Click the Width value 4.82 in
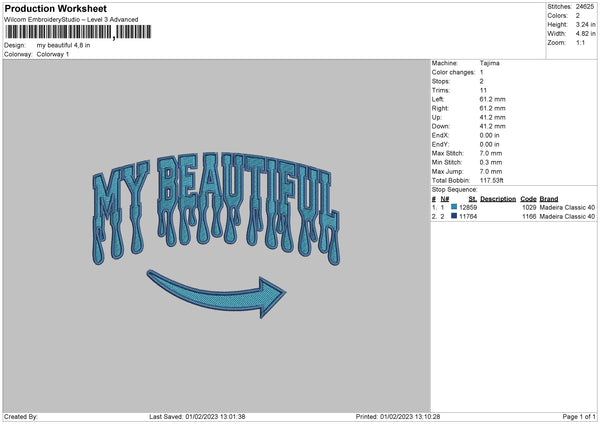Image resolution: width=600 pixels, height=424 pixels. pos(585,34)
